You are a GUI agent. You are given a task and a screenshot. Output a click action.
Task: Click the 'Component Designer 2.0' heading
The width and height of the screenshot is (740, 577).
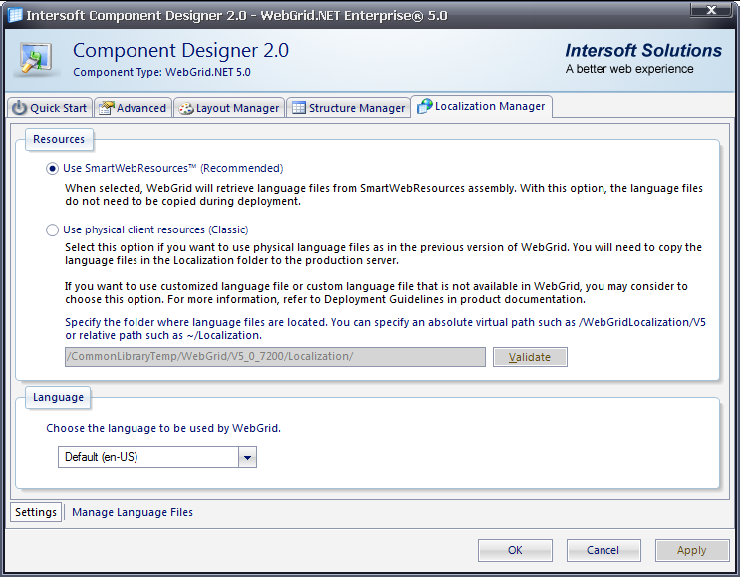pyautogui.click(x=181, y=50)
